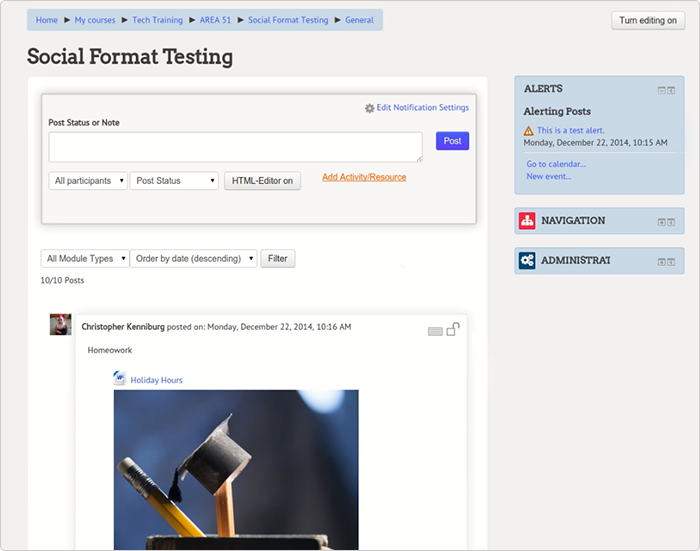Dock the Administration block using its arrow icon
The height and width of the screenshot is (551, 700).
pyautogui.click(x=671, y=262)
